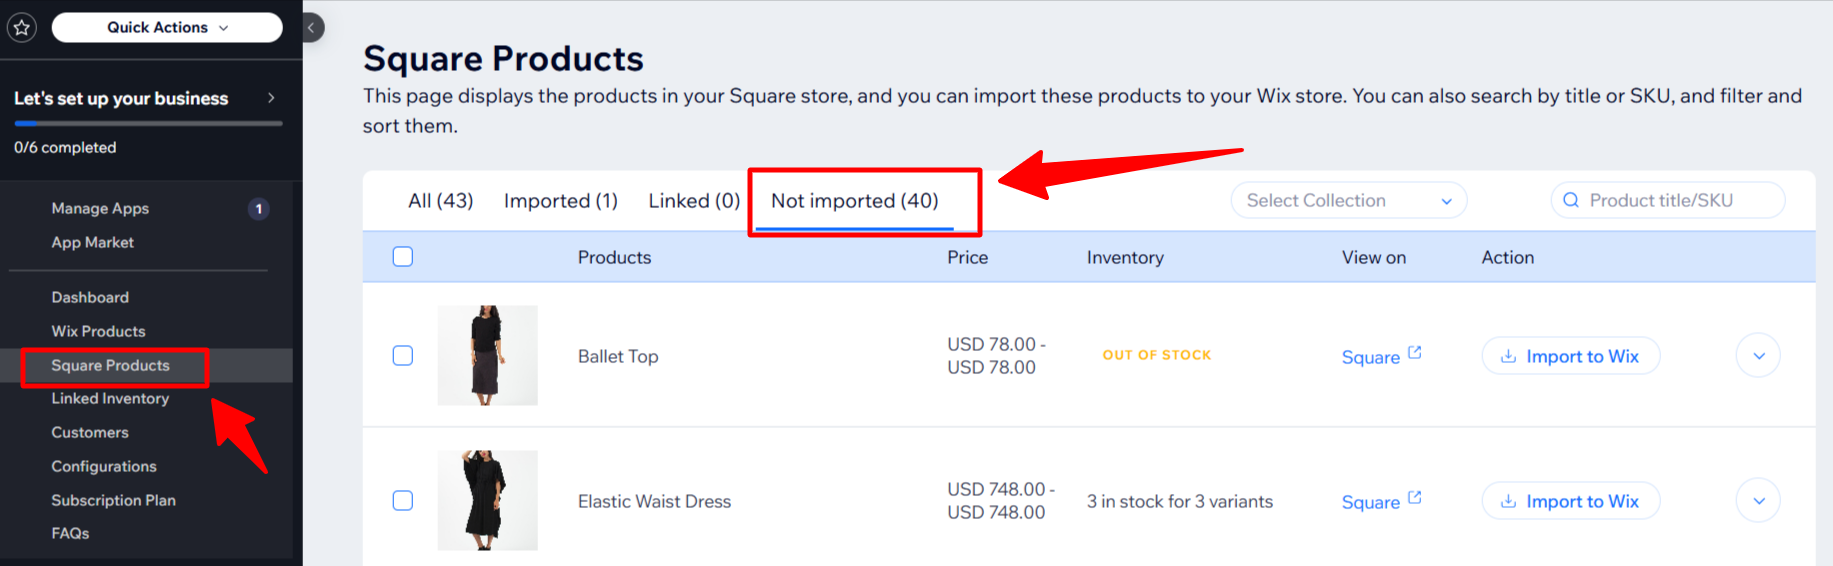Click download icon in Ballet Top import button
1833x566 pixels.
pos(1508,357)
